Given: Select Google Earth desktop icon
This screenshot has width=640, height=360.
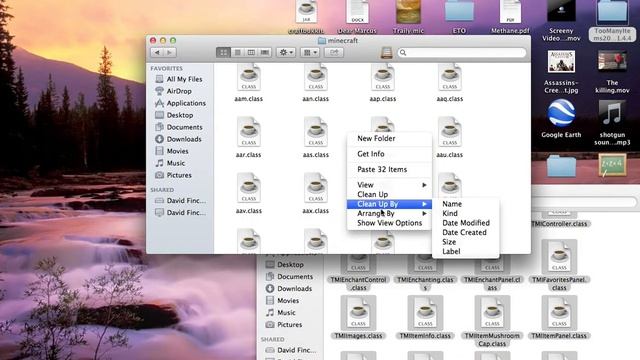Looking at the screenshot, I should click(x=561, y=113).
